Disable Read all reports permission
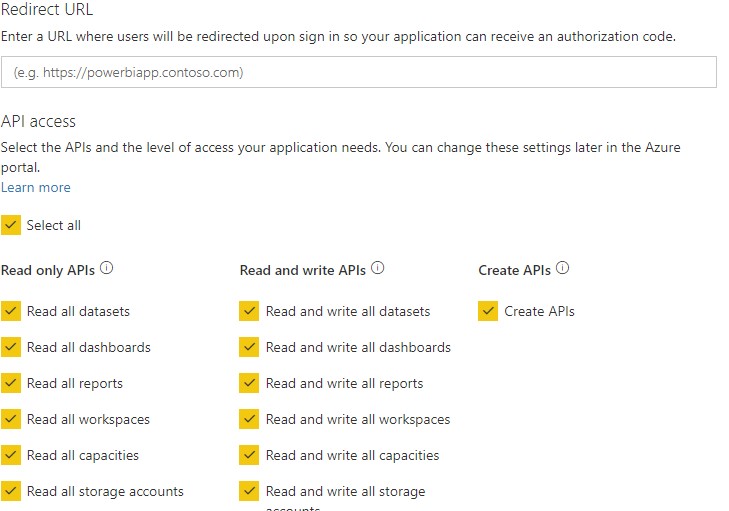The image size is (729, 511). [11, 383]
